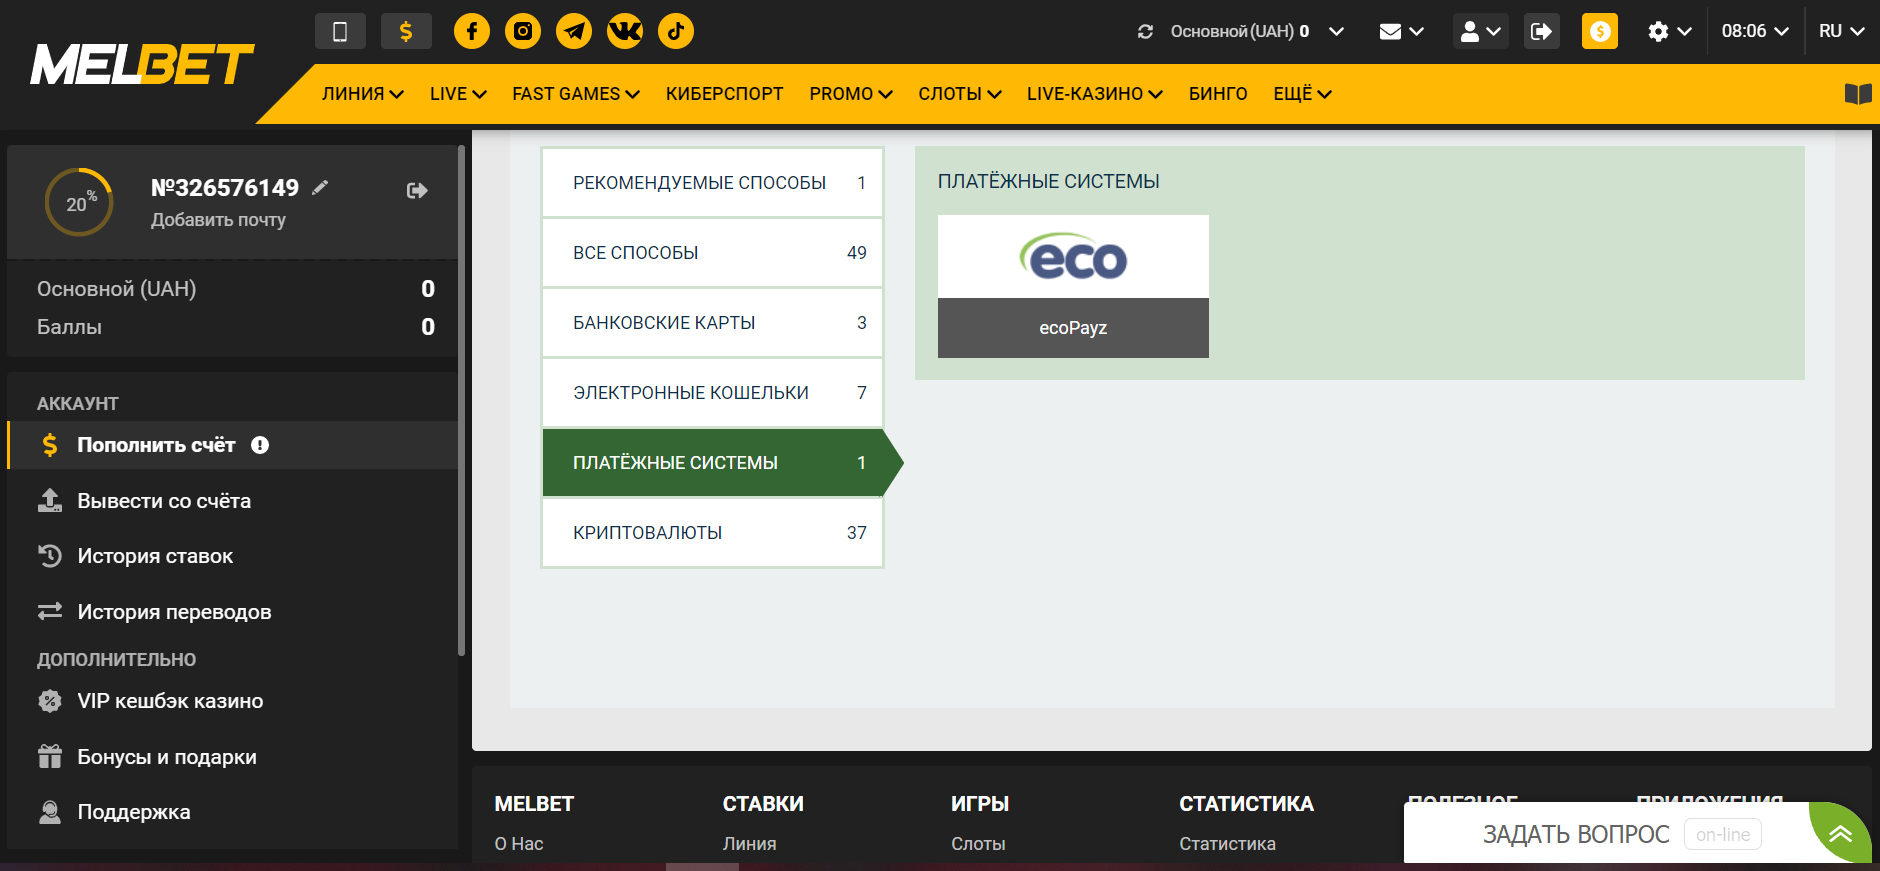This screenshot has width=1880, height=871.
Task: Open Melbet Telegram channel icon
Action: click(x=574, y=31)
